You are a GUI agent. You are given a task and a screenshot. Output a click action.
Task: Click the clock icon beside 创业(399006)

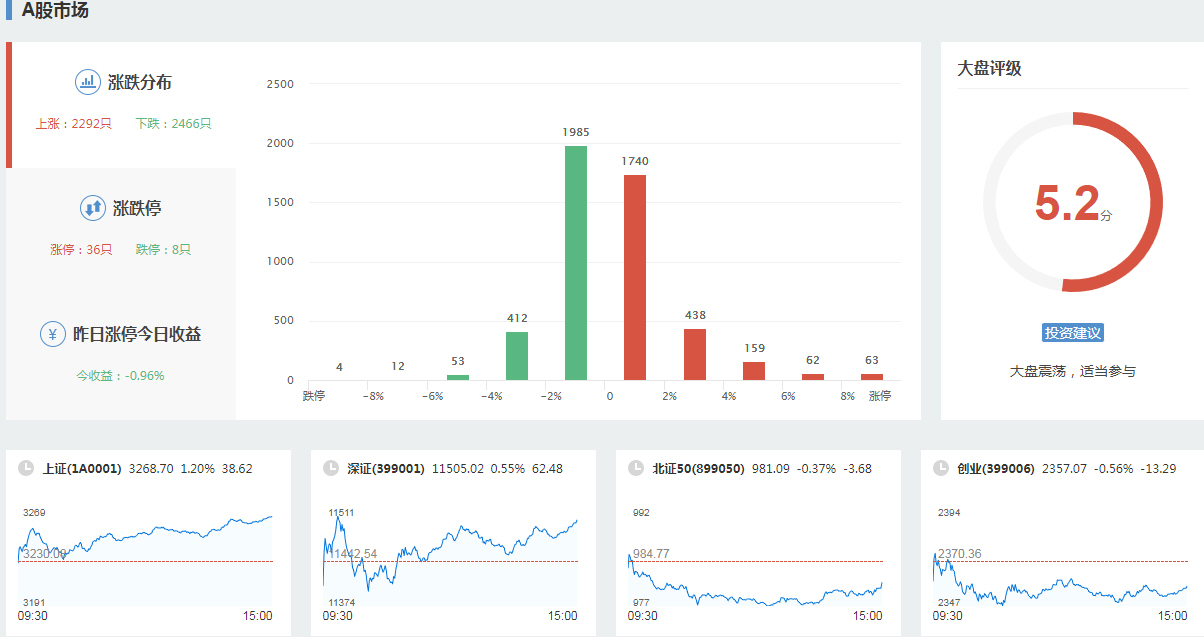[x=941, y=468]
